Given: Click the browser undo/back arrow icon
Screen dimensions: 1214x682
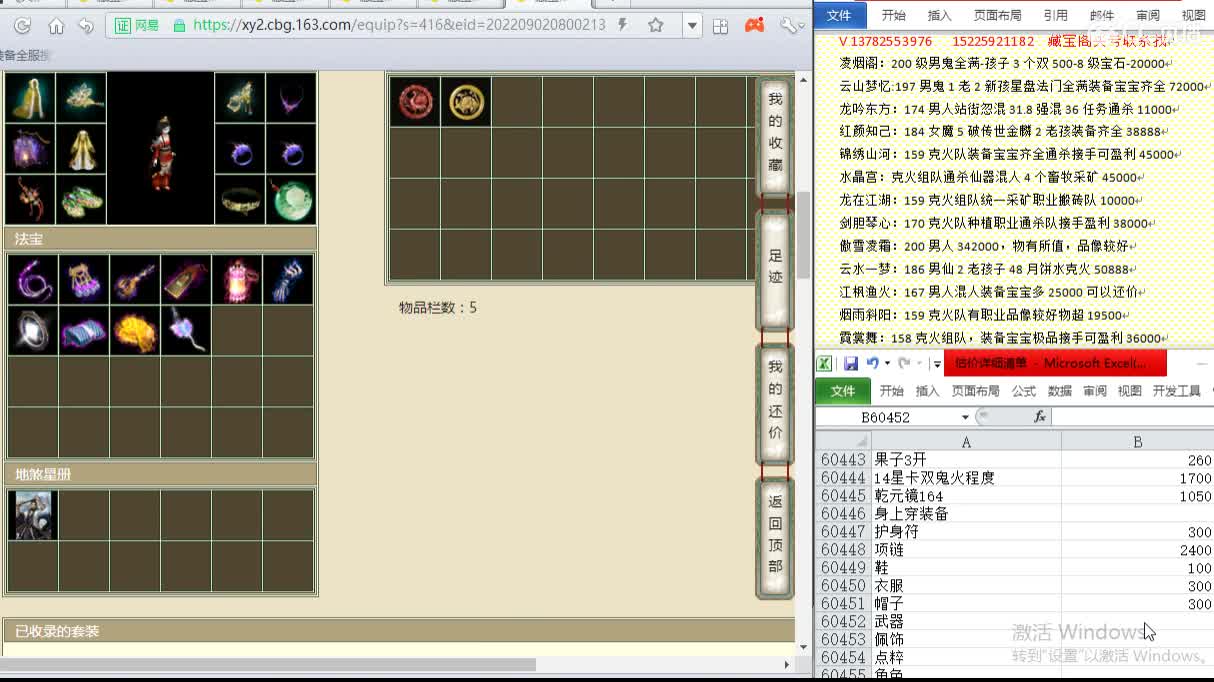Looking at the screenshot, I should pyautogui.click(x=86, y=26).
